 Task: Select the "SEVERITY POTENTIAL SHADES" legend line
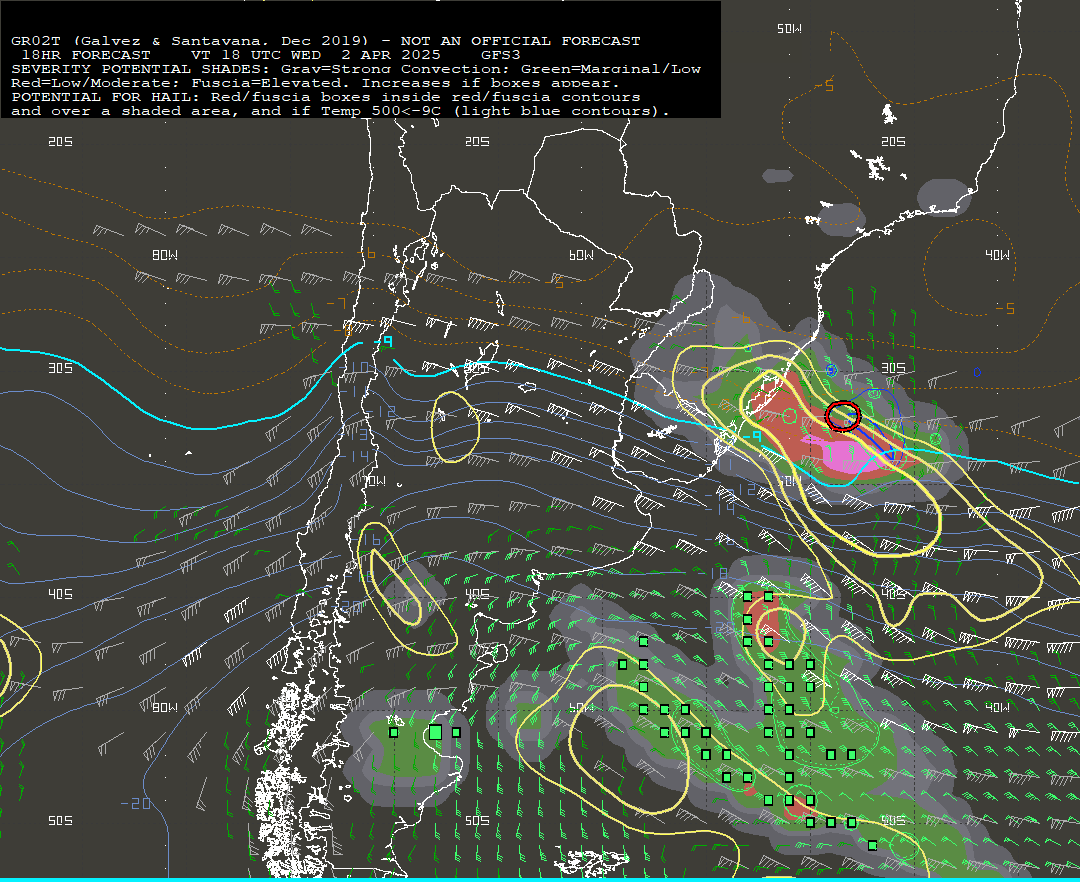(x=356, y=69)
